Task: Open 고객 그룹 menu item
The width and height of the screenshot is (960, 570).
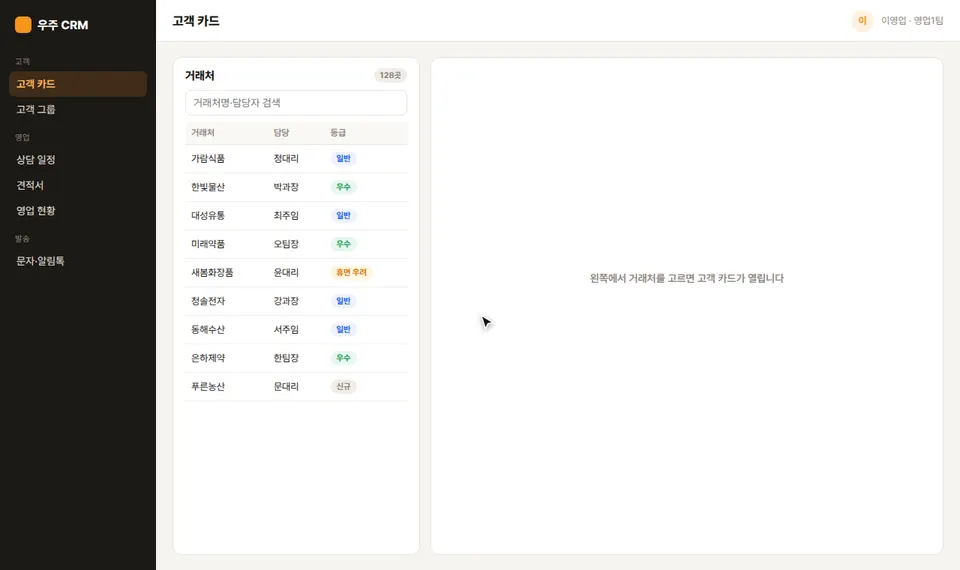Action: click(x=78, y=110)
